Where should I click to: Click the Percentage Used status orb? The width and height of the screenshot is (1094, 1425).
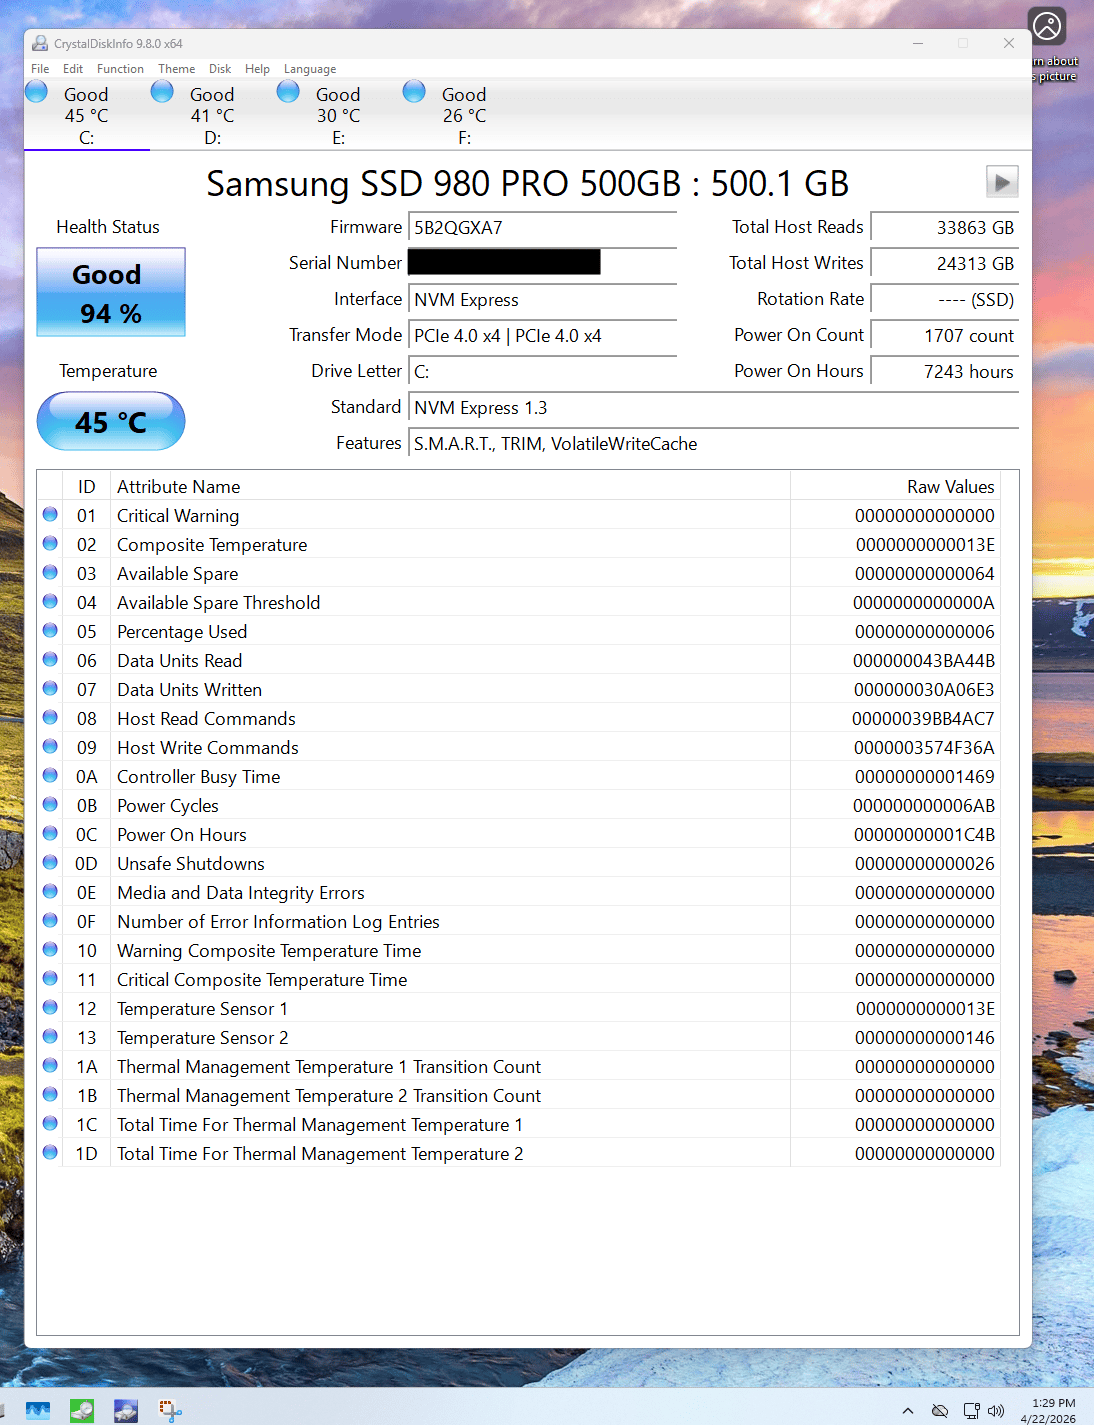tap(50, 631)
